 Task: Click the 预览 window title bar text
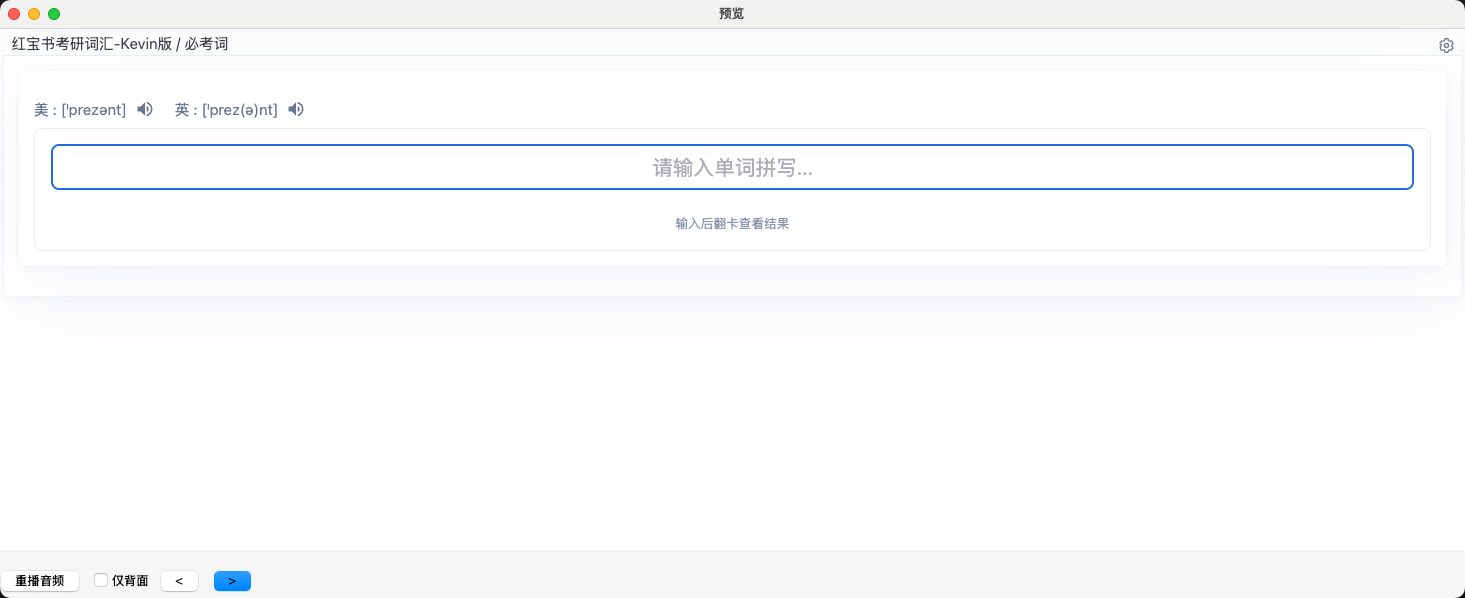(731, 14)
